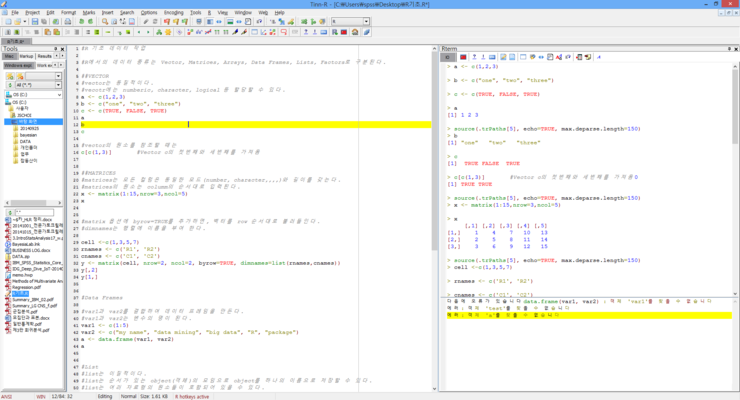Open the Encoding menu
Image resolution: width=740 pixels, height=400 pixels.
tap(173, 12)
